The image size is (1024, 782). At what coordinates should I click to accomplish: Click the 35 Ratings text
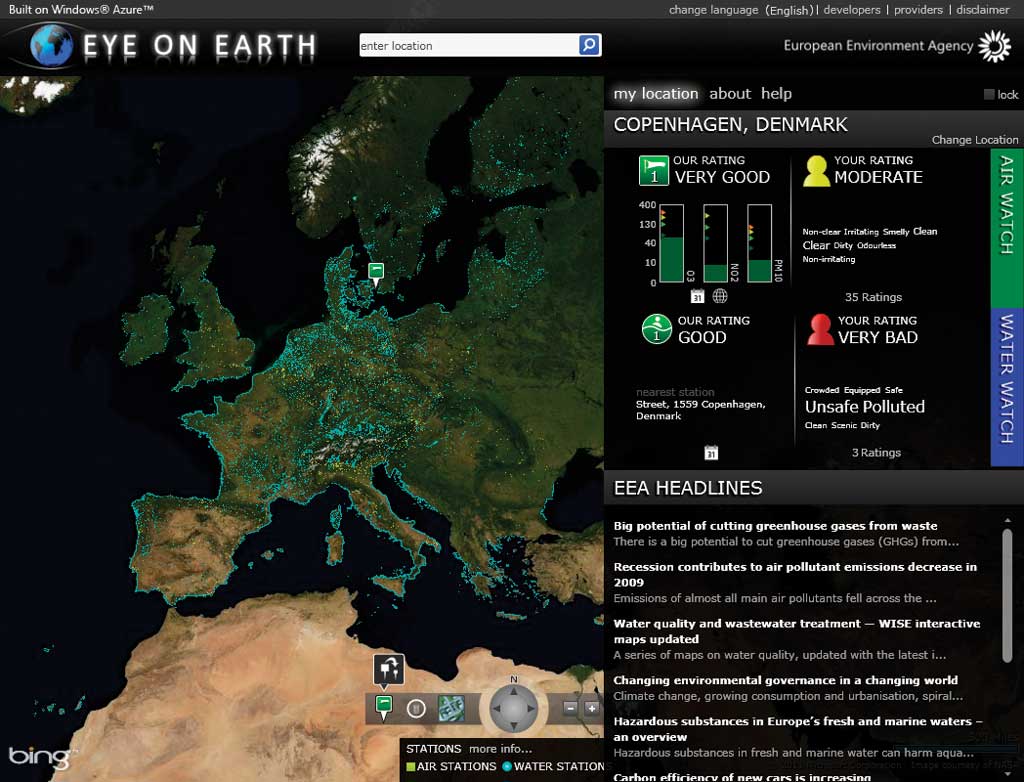pos(873,297)
